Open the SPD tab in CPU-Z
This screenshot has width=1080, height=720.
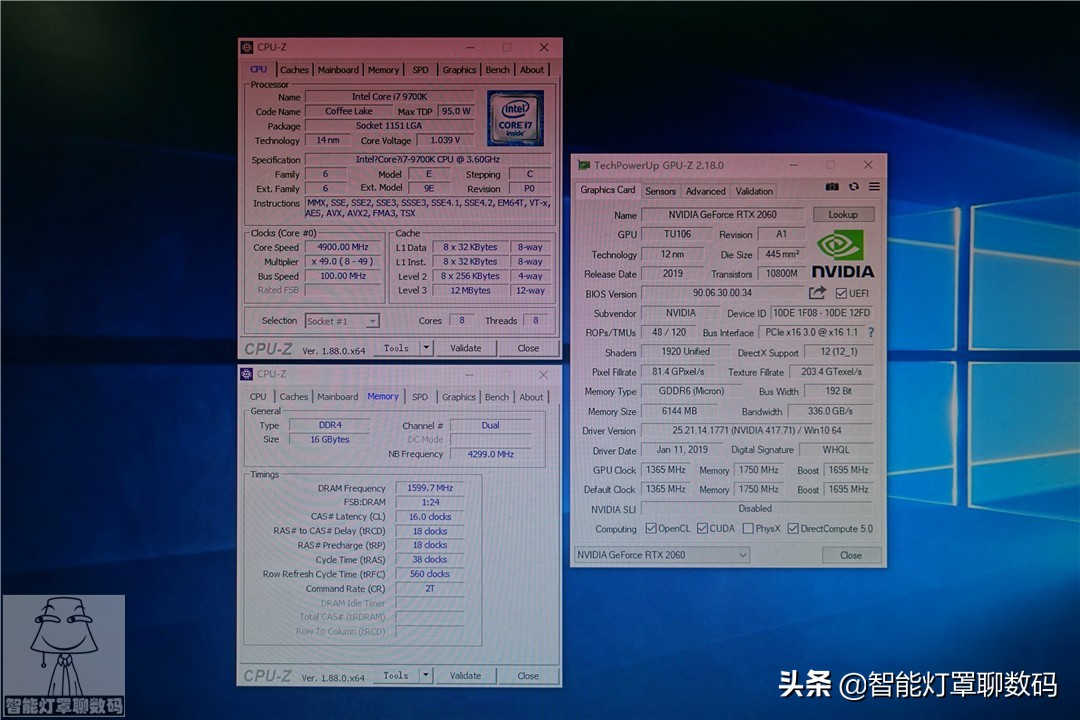420,69
